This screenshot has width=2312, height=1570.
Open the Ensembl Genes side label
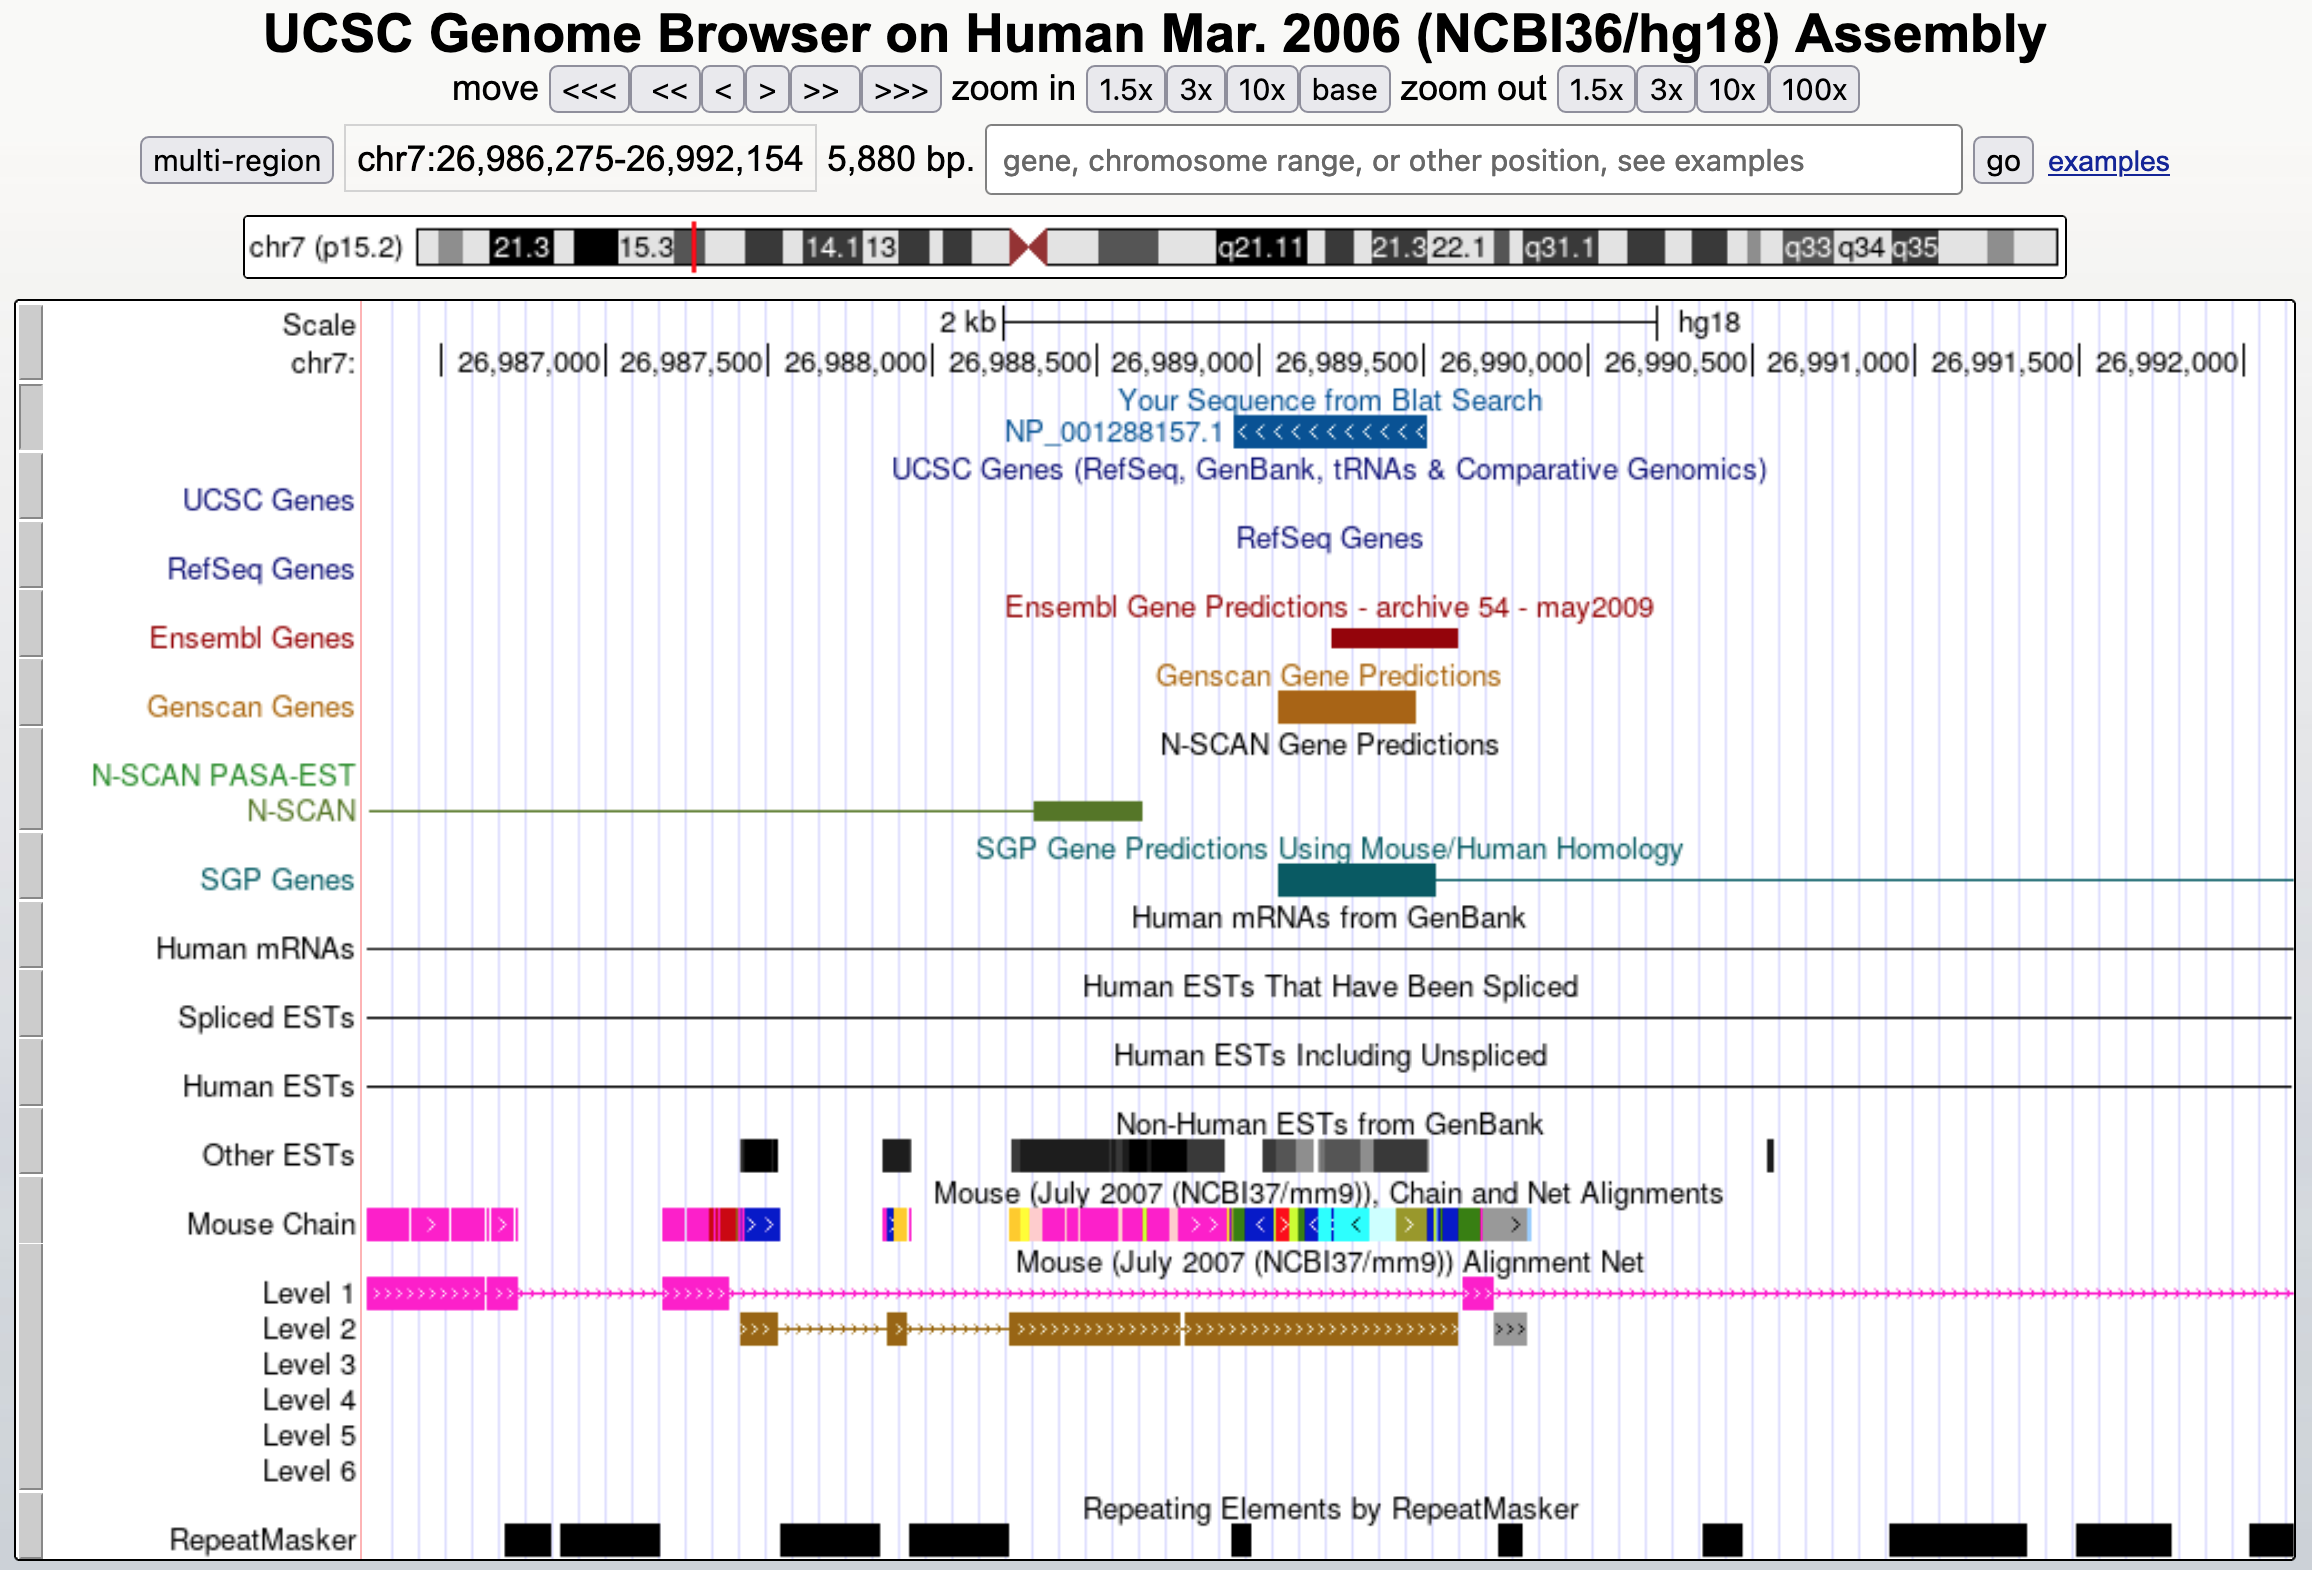(251, 638)
